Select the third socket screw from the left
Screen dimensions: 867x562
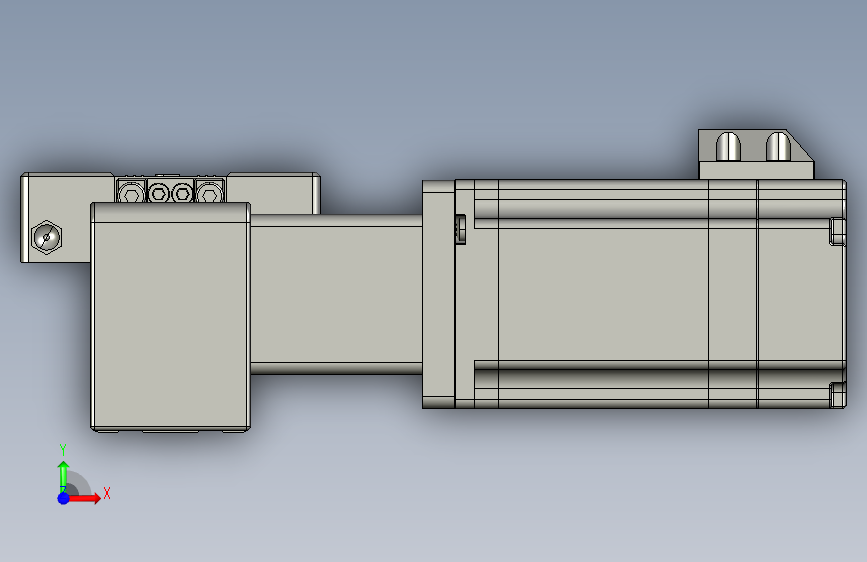(182, 192)
